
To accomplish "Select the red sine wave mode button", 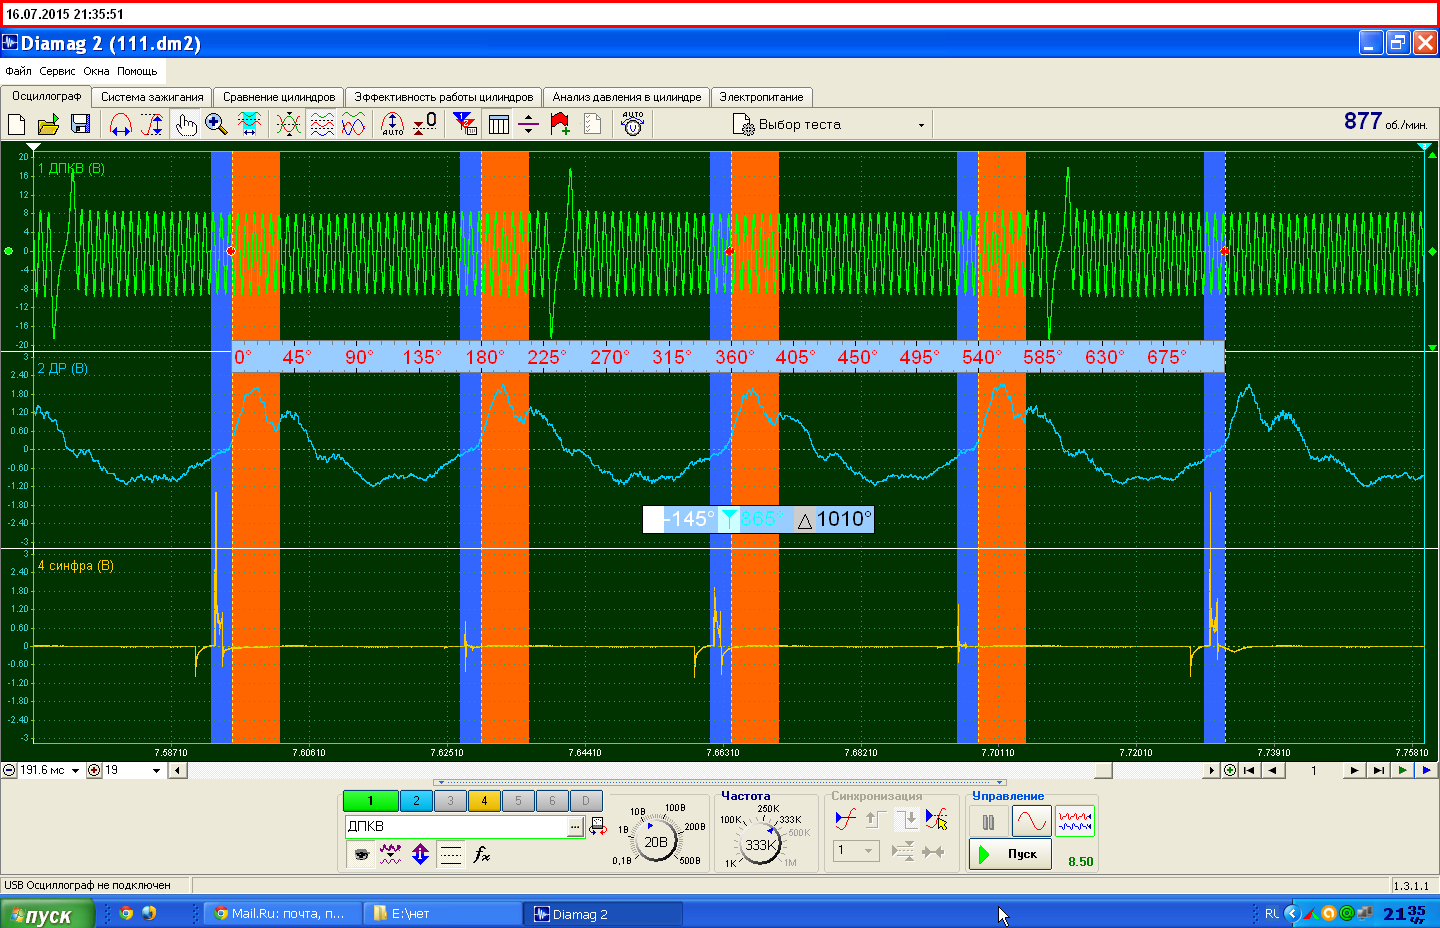I will click(1031, 822).
